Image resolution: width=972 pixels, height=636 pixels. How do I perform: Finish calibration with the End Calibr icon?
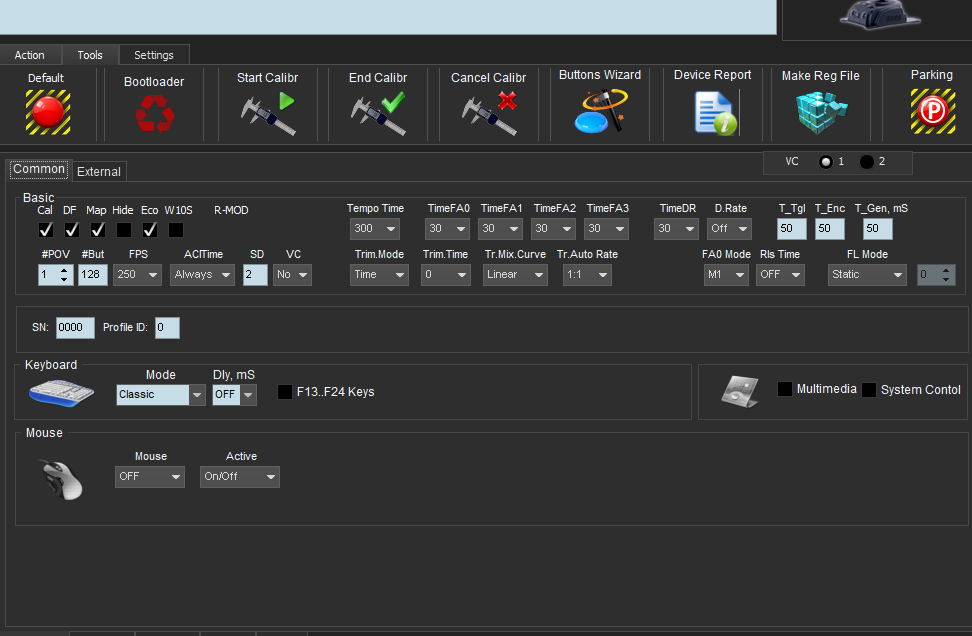[378, 113]
